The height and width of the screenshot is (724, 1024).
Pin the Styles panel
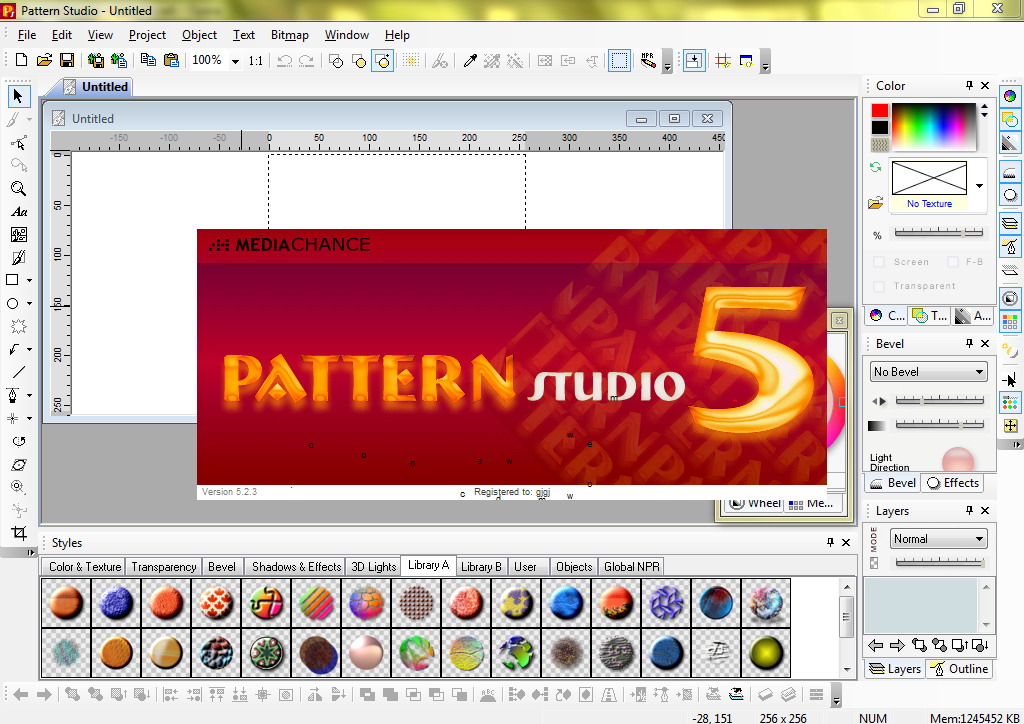(830, 542)
